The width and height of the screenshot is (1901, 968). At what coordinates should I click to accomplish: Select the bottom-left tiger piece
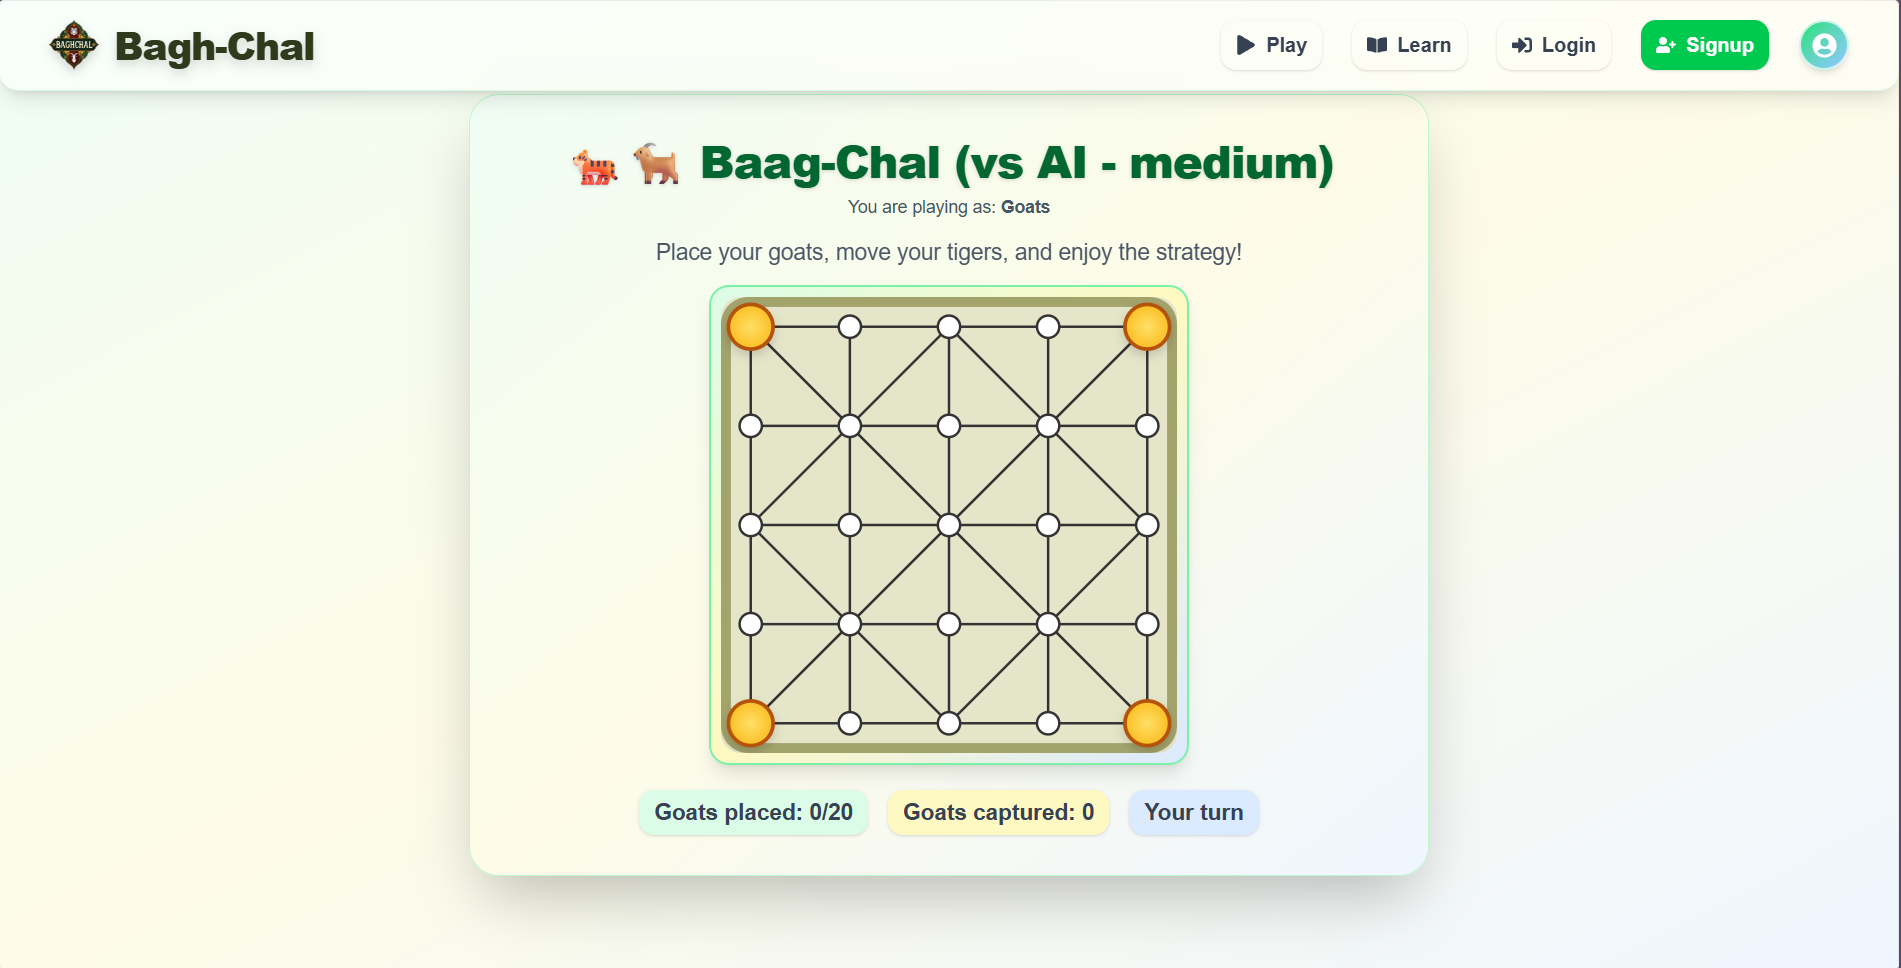coord(751,723)
